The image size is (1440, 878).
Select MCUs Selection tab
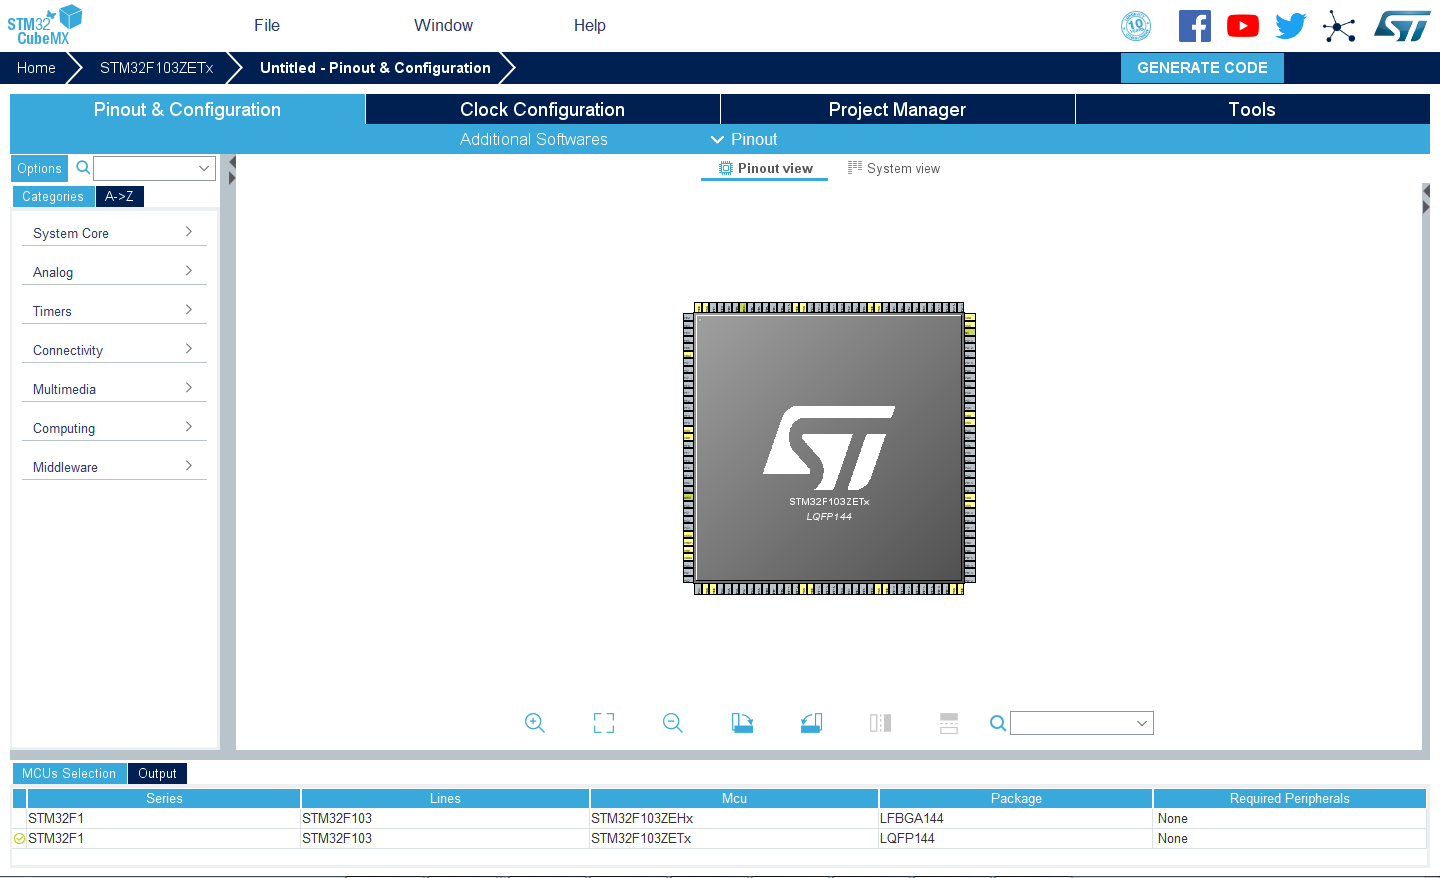[x=69, y=773]
